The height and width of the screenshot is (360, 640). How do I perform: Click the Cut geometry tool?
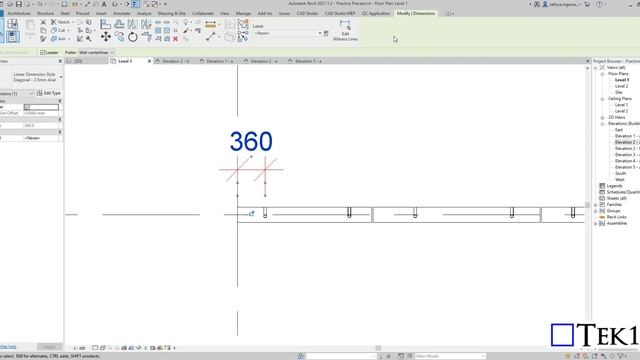[59, 30]
